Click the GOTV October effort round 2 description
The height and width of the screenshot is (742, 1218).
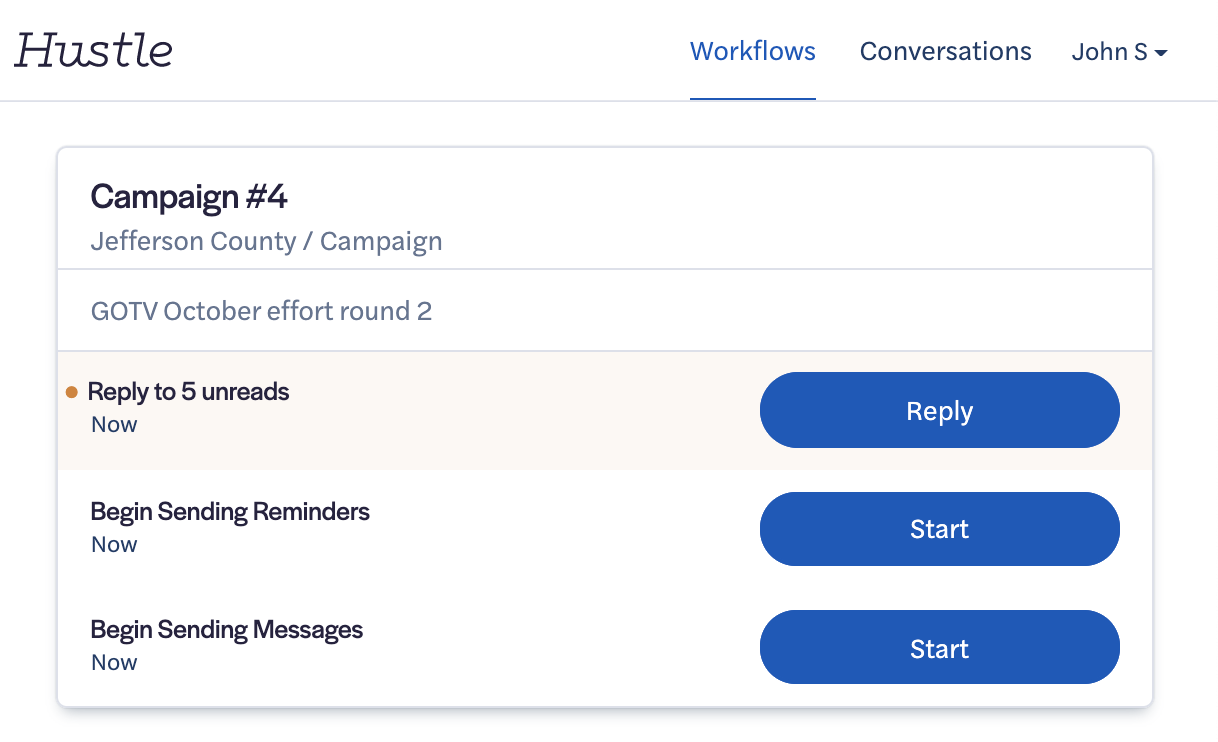[x=261, y=311]
